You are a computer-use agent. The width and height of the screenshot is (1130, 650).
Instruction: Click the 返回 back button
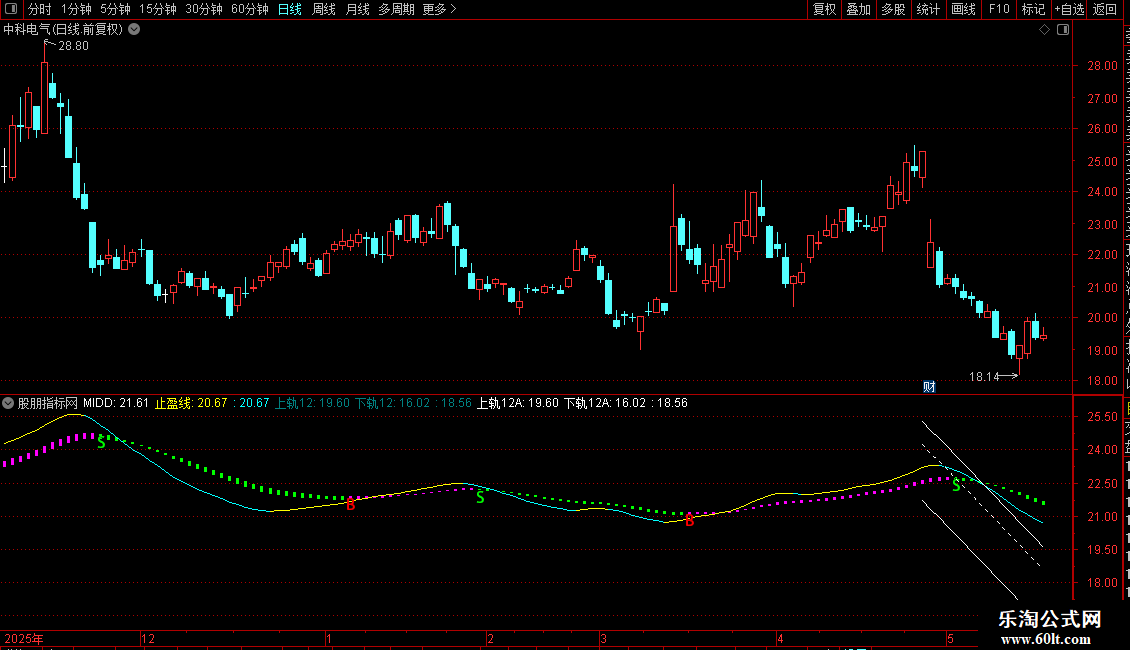(x=1105, y=9)
